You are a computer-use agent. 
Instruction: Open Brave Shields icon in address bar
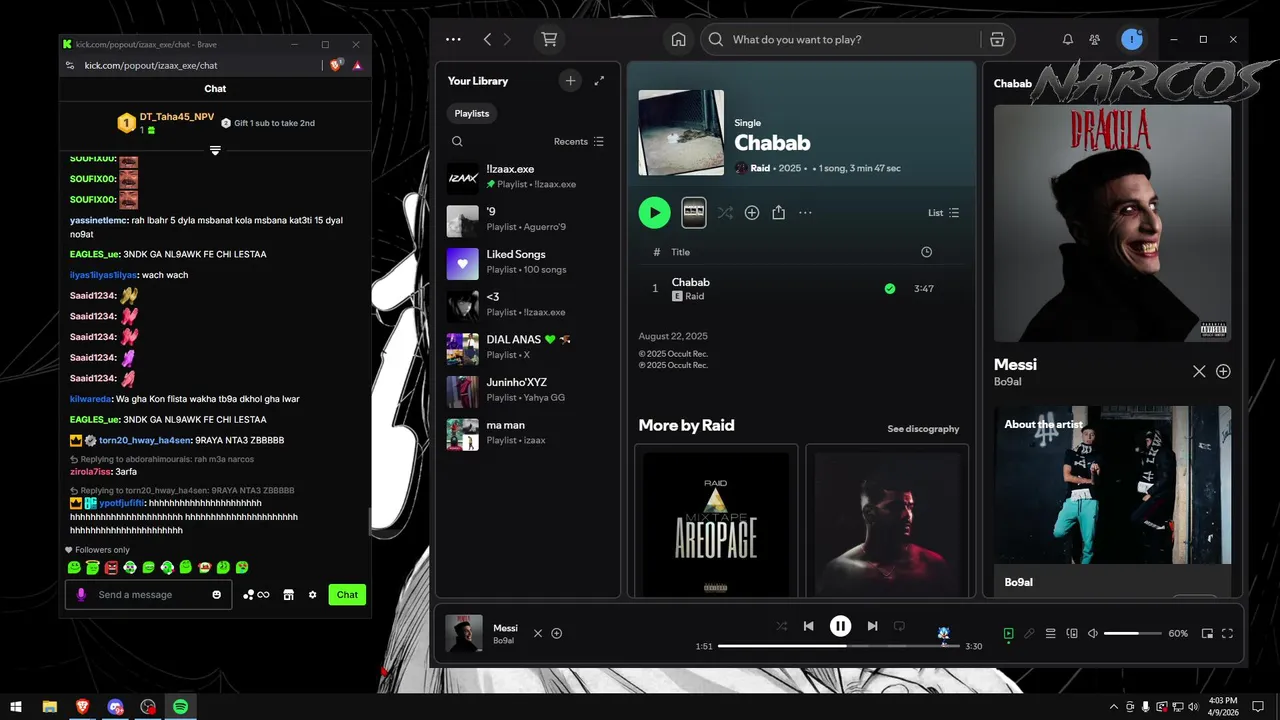(337, 65)
